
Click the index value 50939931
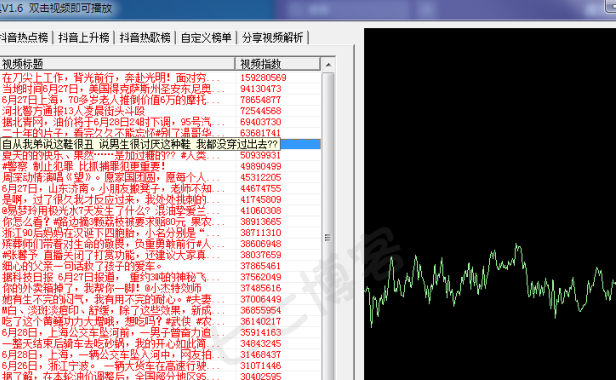(x=261, y=155)
